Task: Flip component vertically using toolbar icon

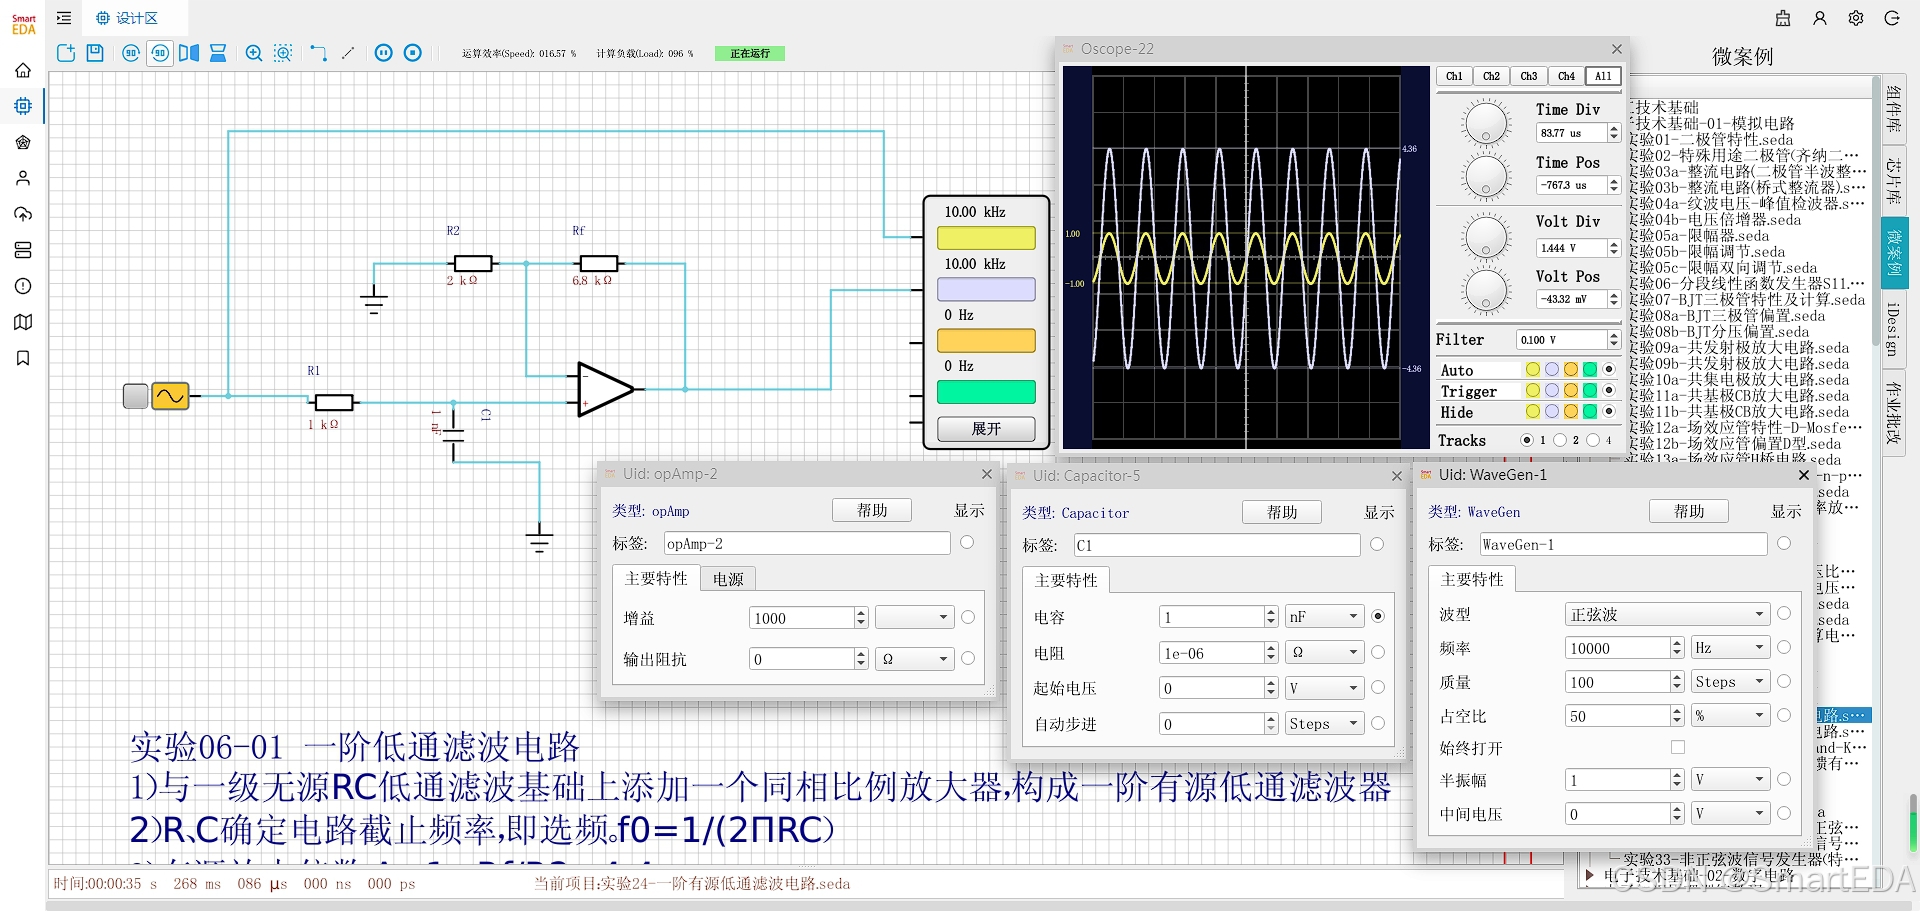Action: [x=218, y=53]
